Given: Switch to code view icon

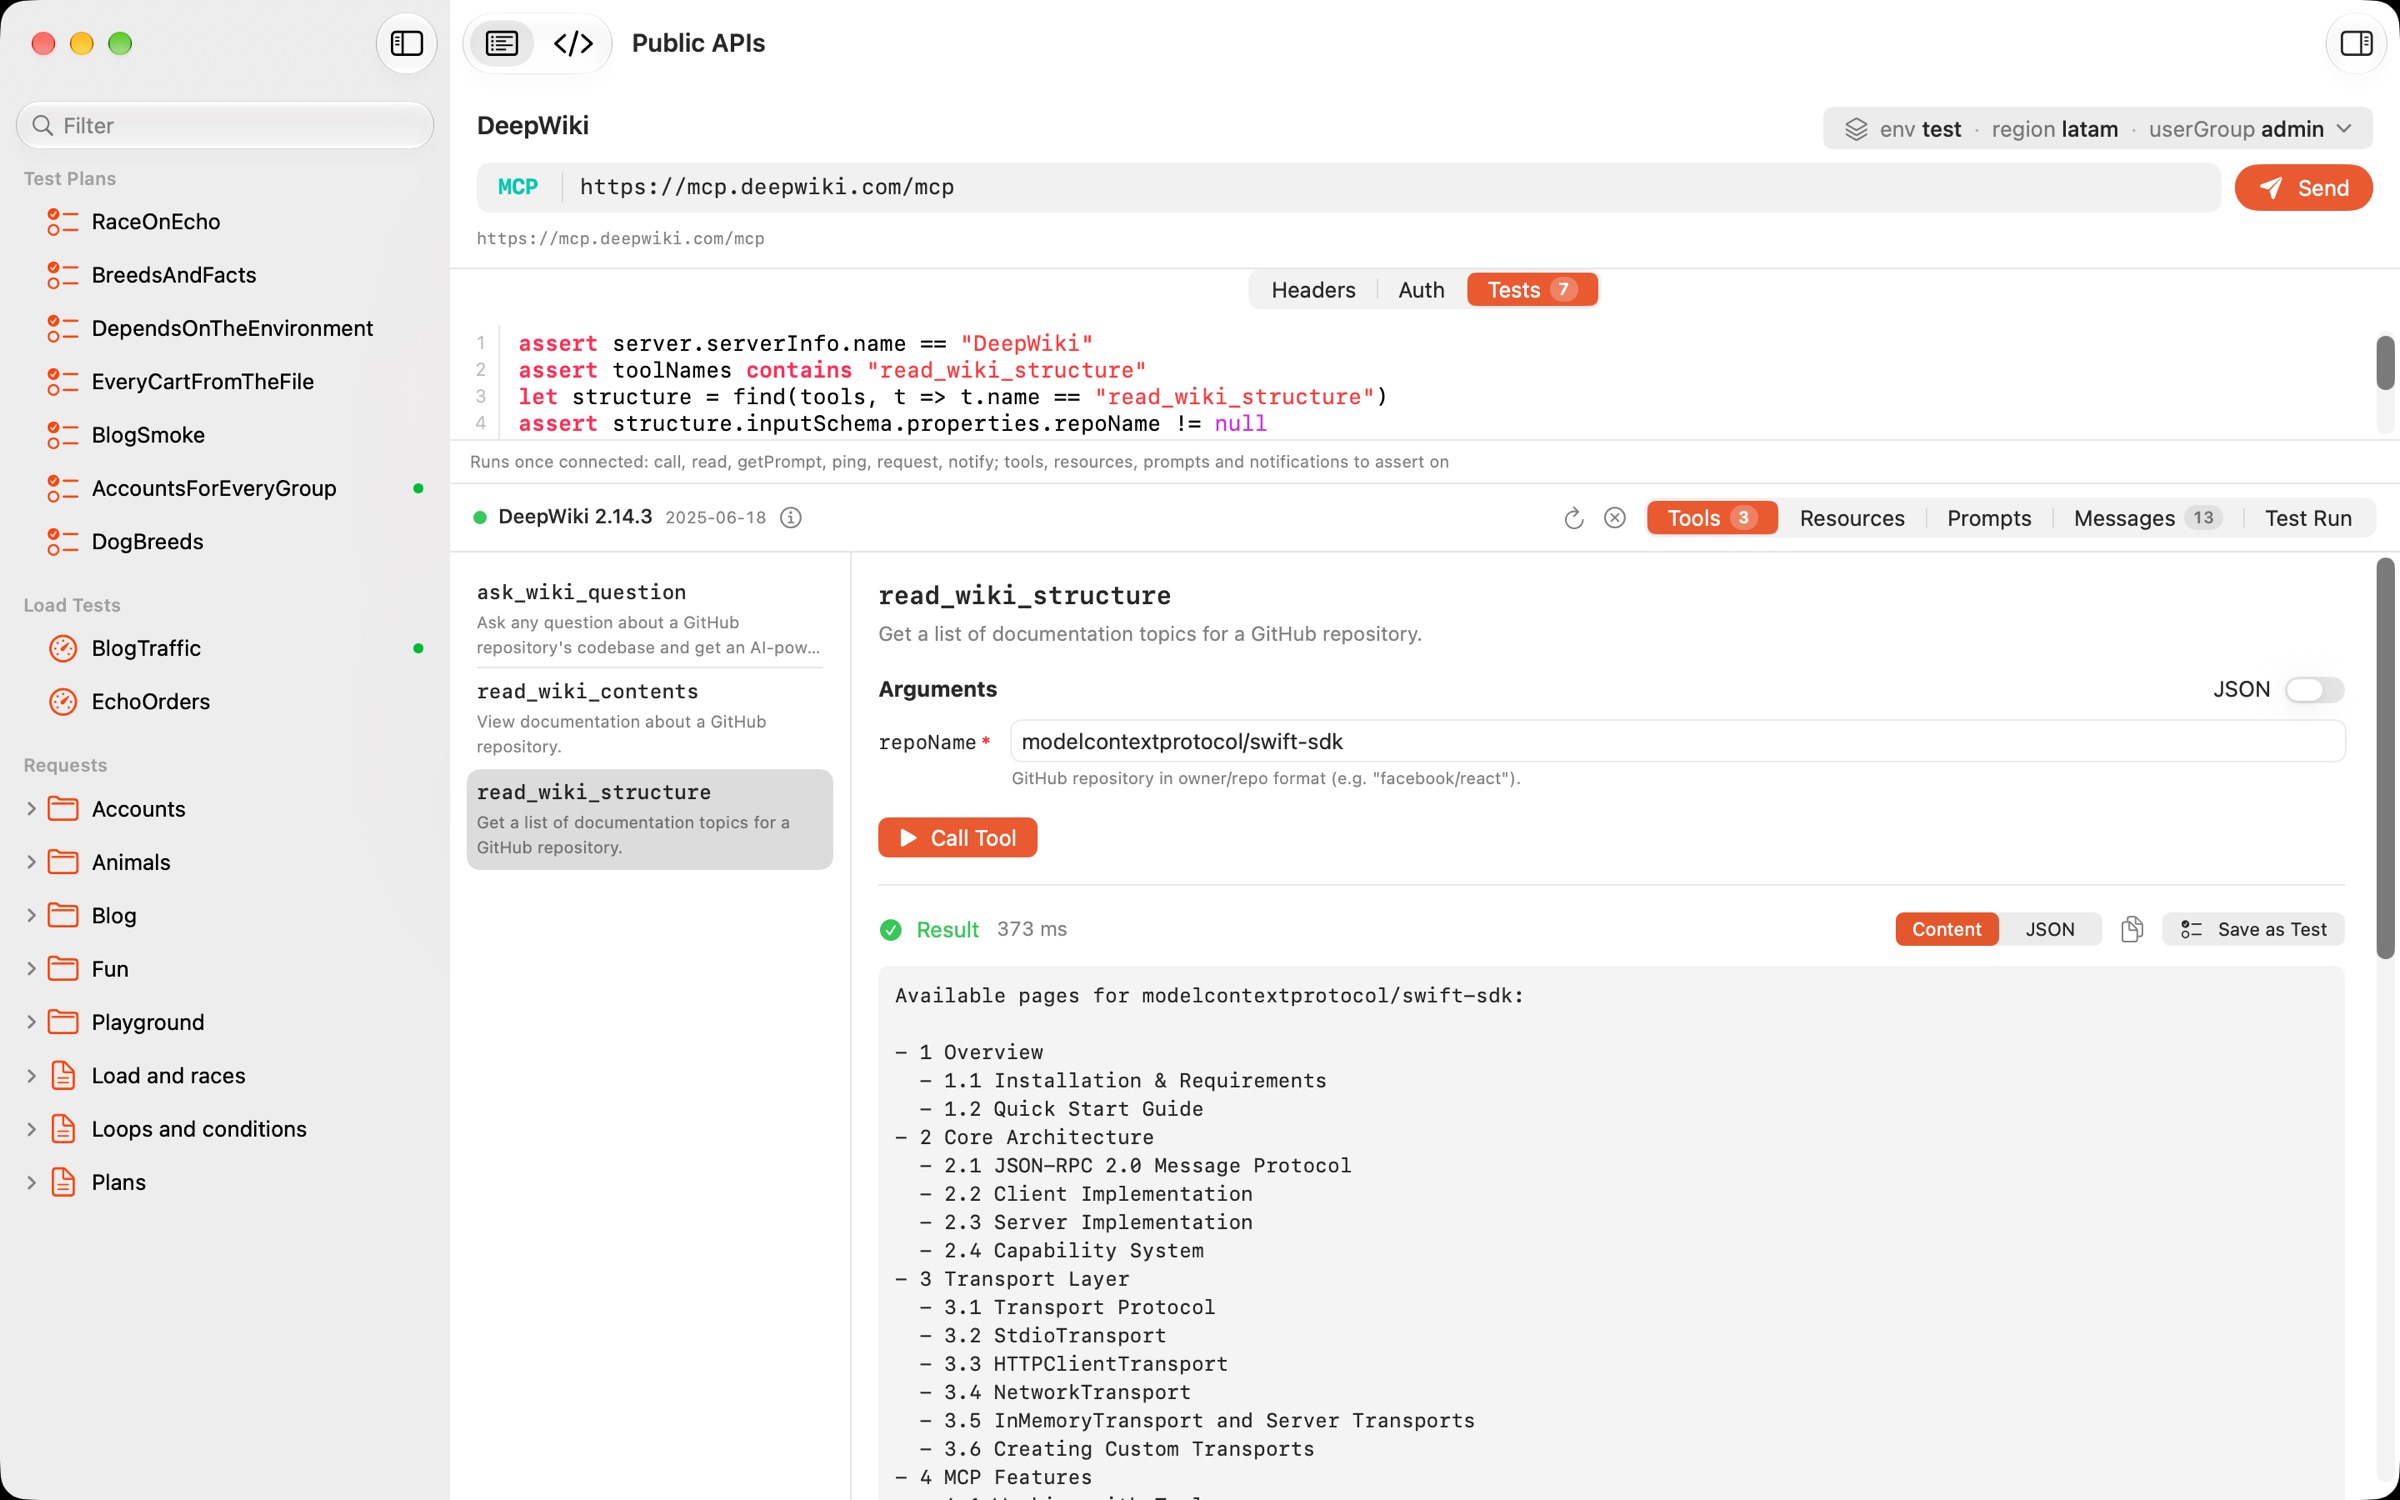Looking at the screenshot, I should point(574,43).
